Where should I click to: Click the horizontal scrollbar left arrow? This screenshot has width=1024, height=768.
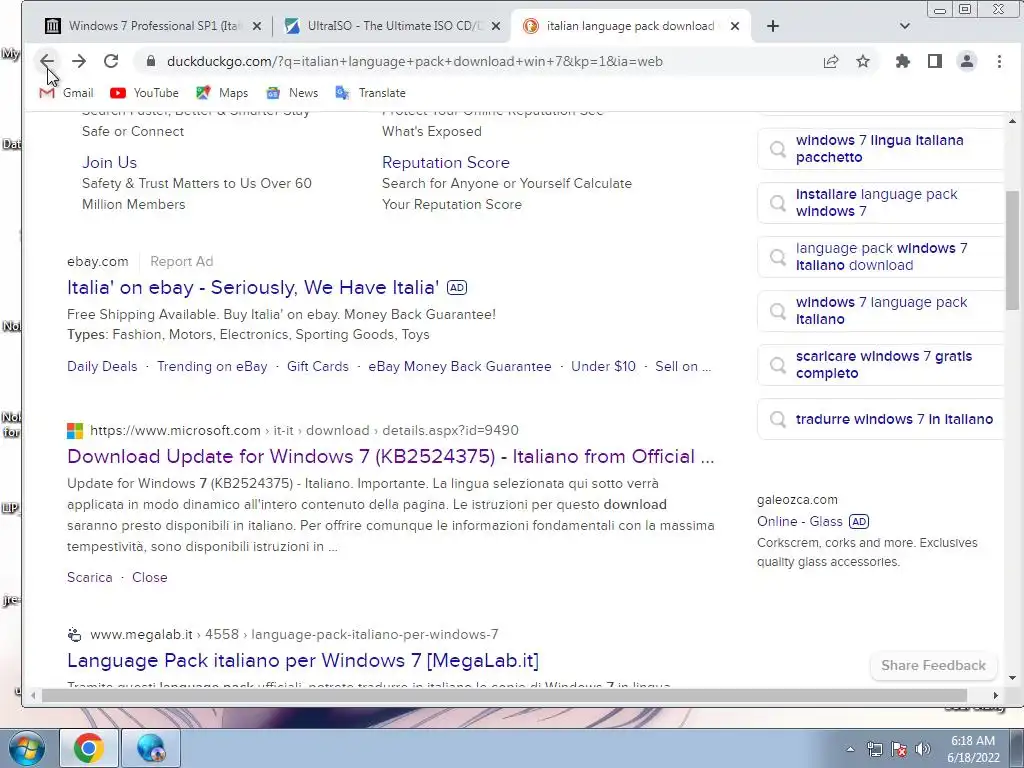click(33, 696)
